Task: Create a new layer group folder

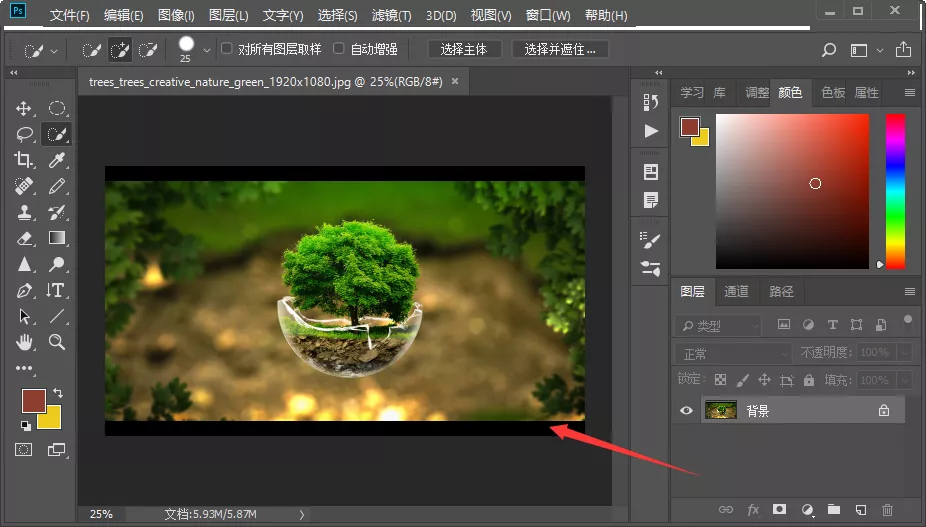Action: point(834,509)
